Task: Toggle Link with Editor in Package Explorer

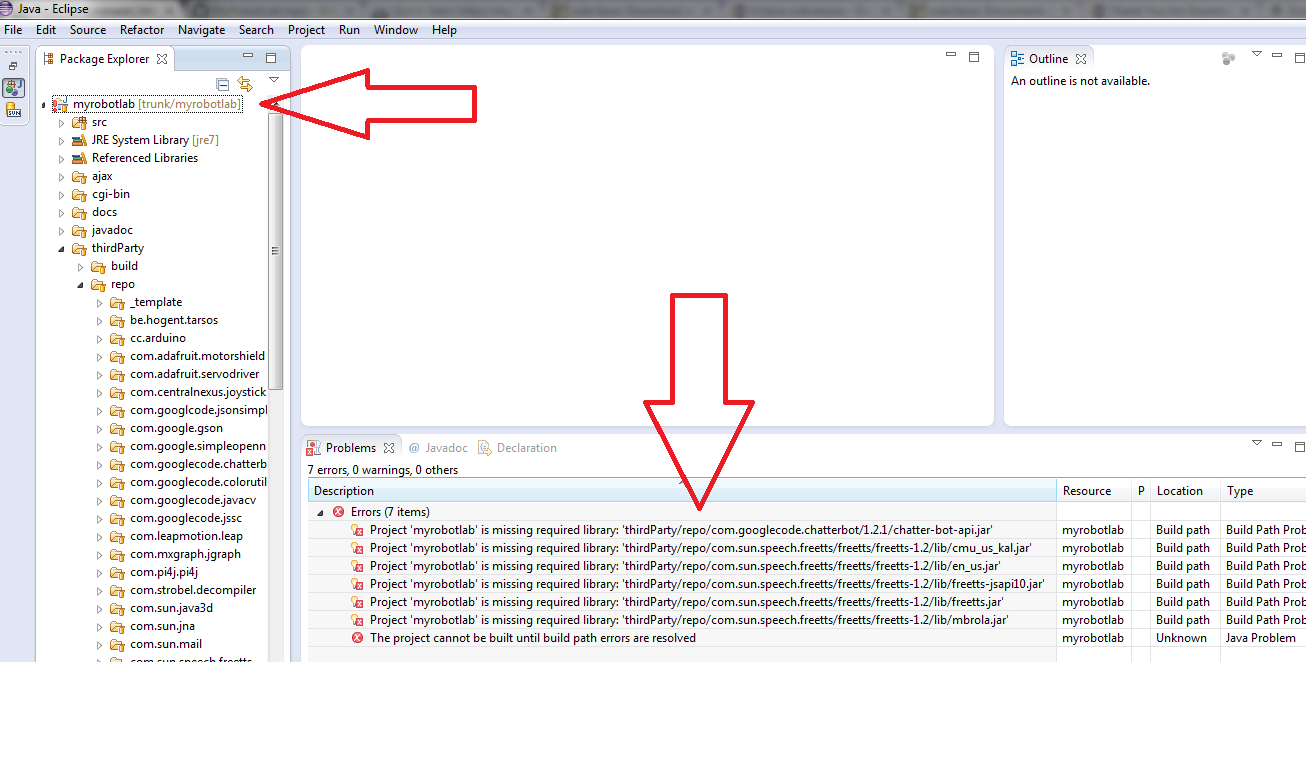Action: pyautogui.click(x=245, y=84)
